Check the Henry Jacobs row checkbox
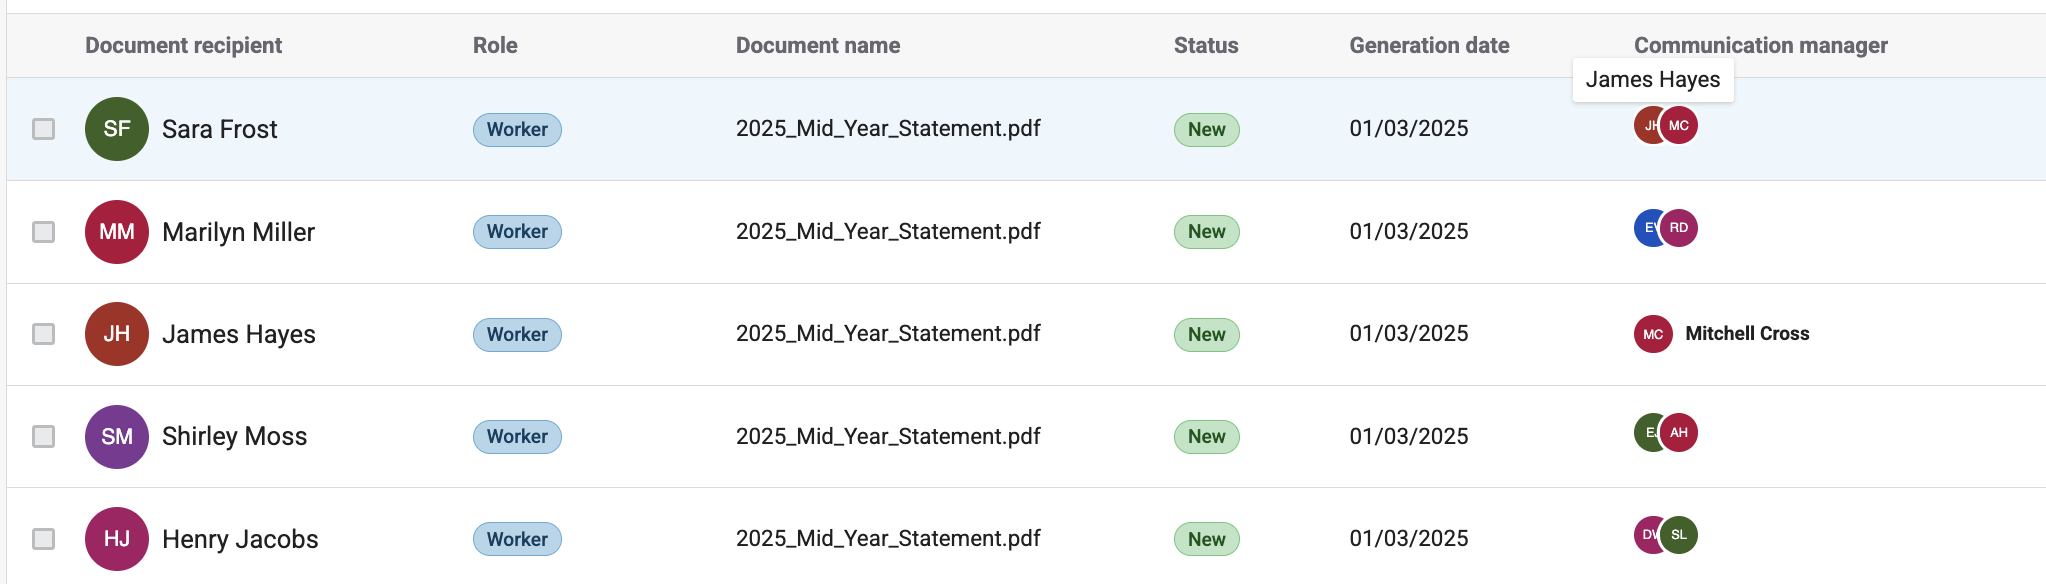 pos(43,539)
